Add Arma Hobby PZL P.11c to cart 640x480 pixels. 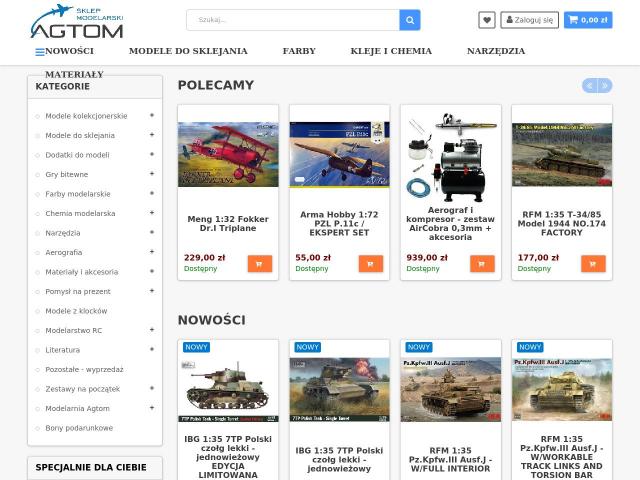coord(371,264)
